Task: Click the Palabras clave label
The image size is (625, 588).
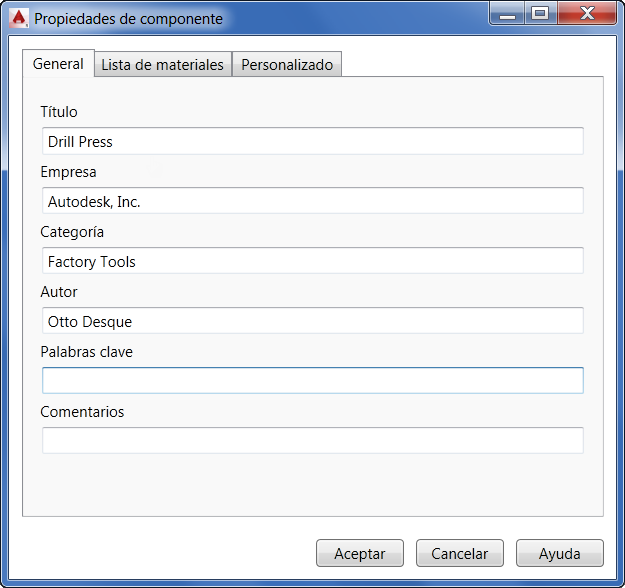Action: click(x=86, y=352)
